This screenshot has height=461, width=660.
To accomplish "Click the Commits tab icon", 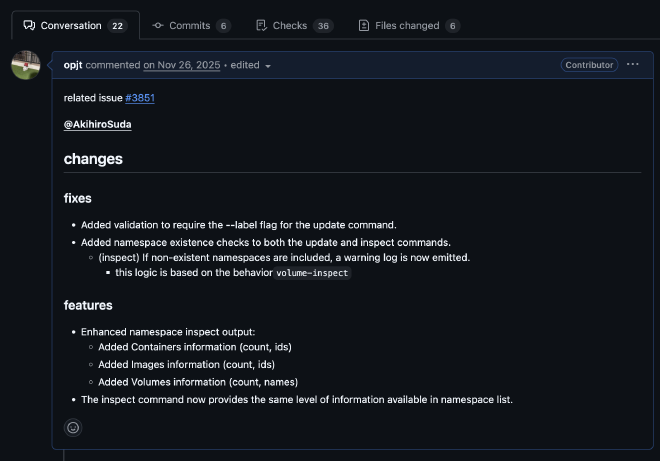I will click(158, 25).
